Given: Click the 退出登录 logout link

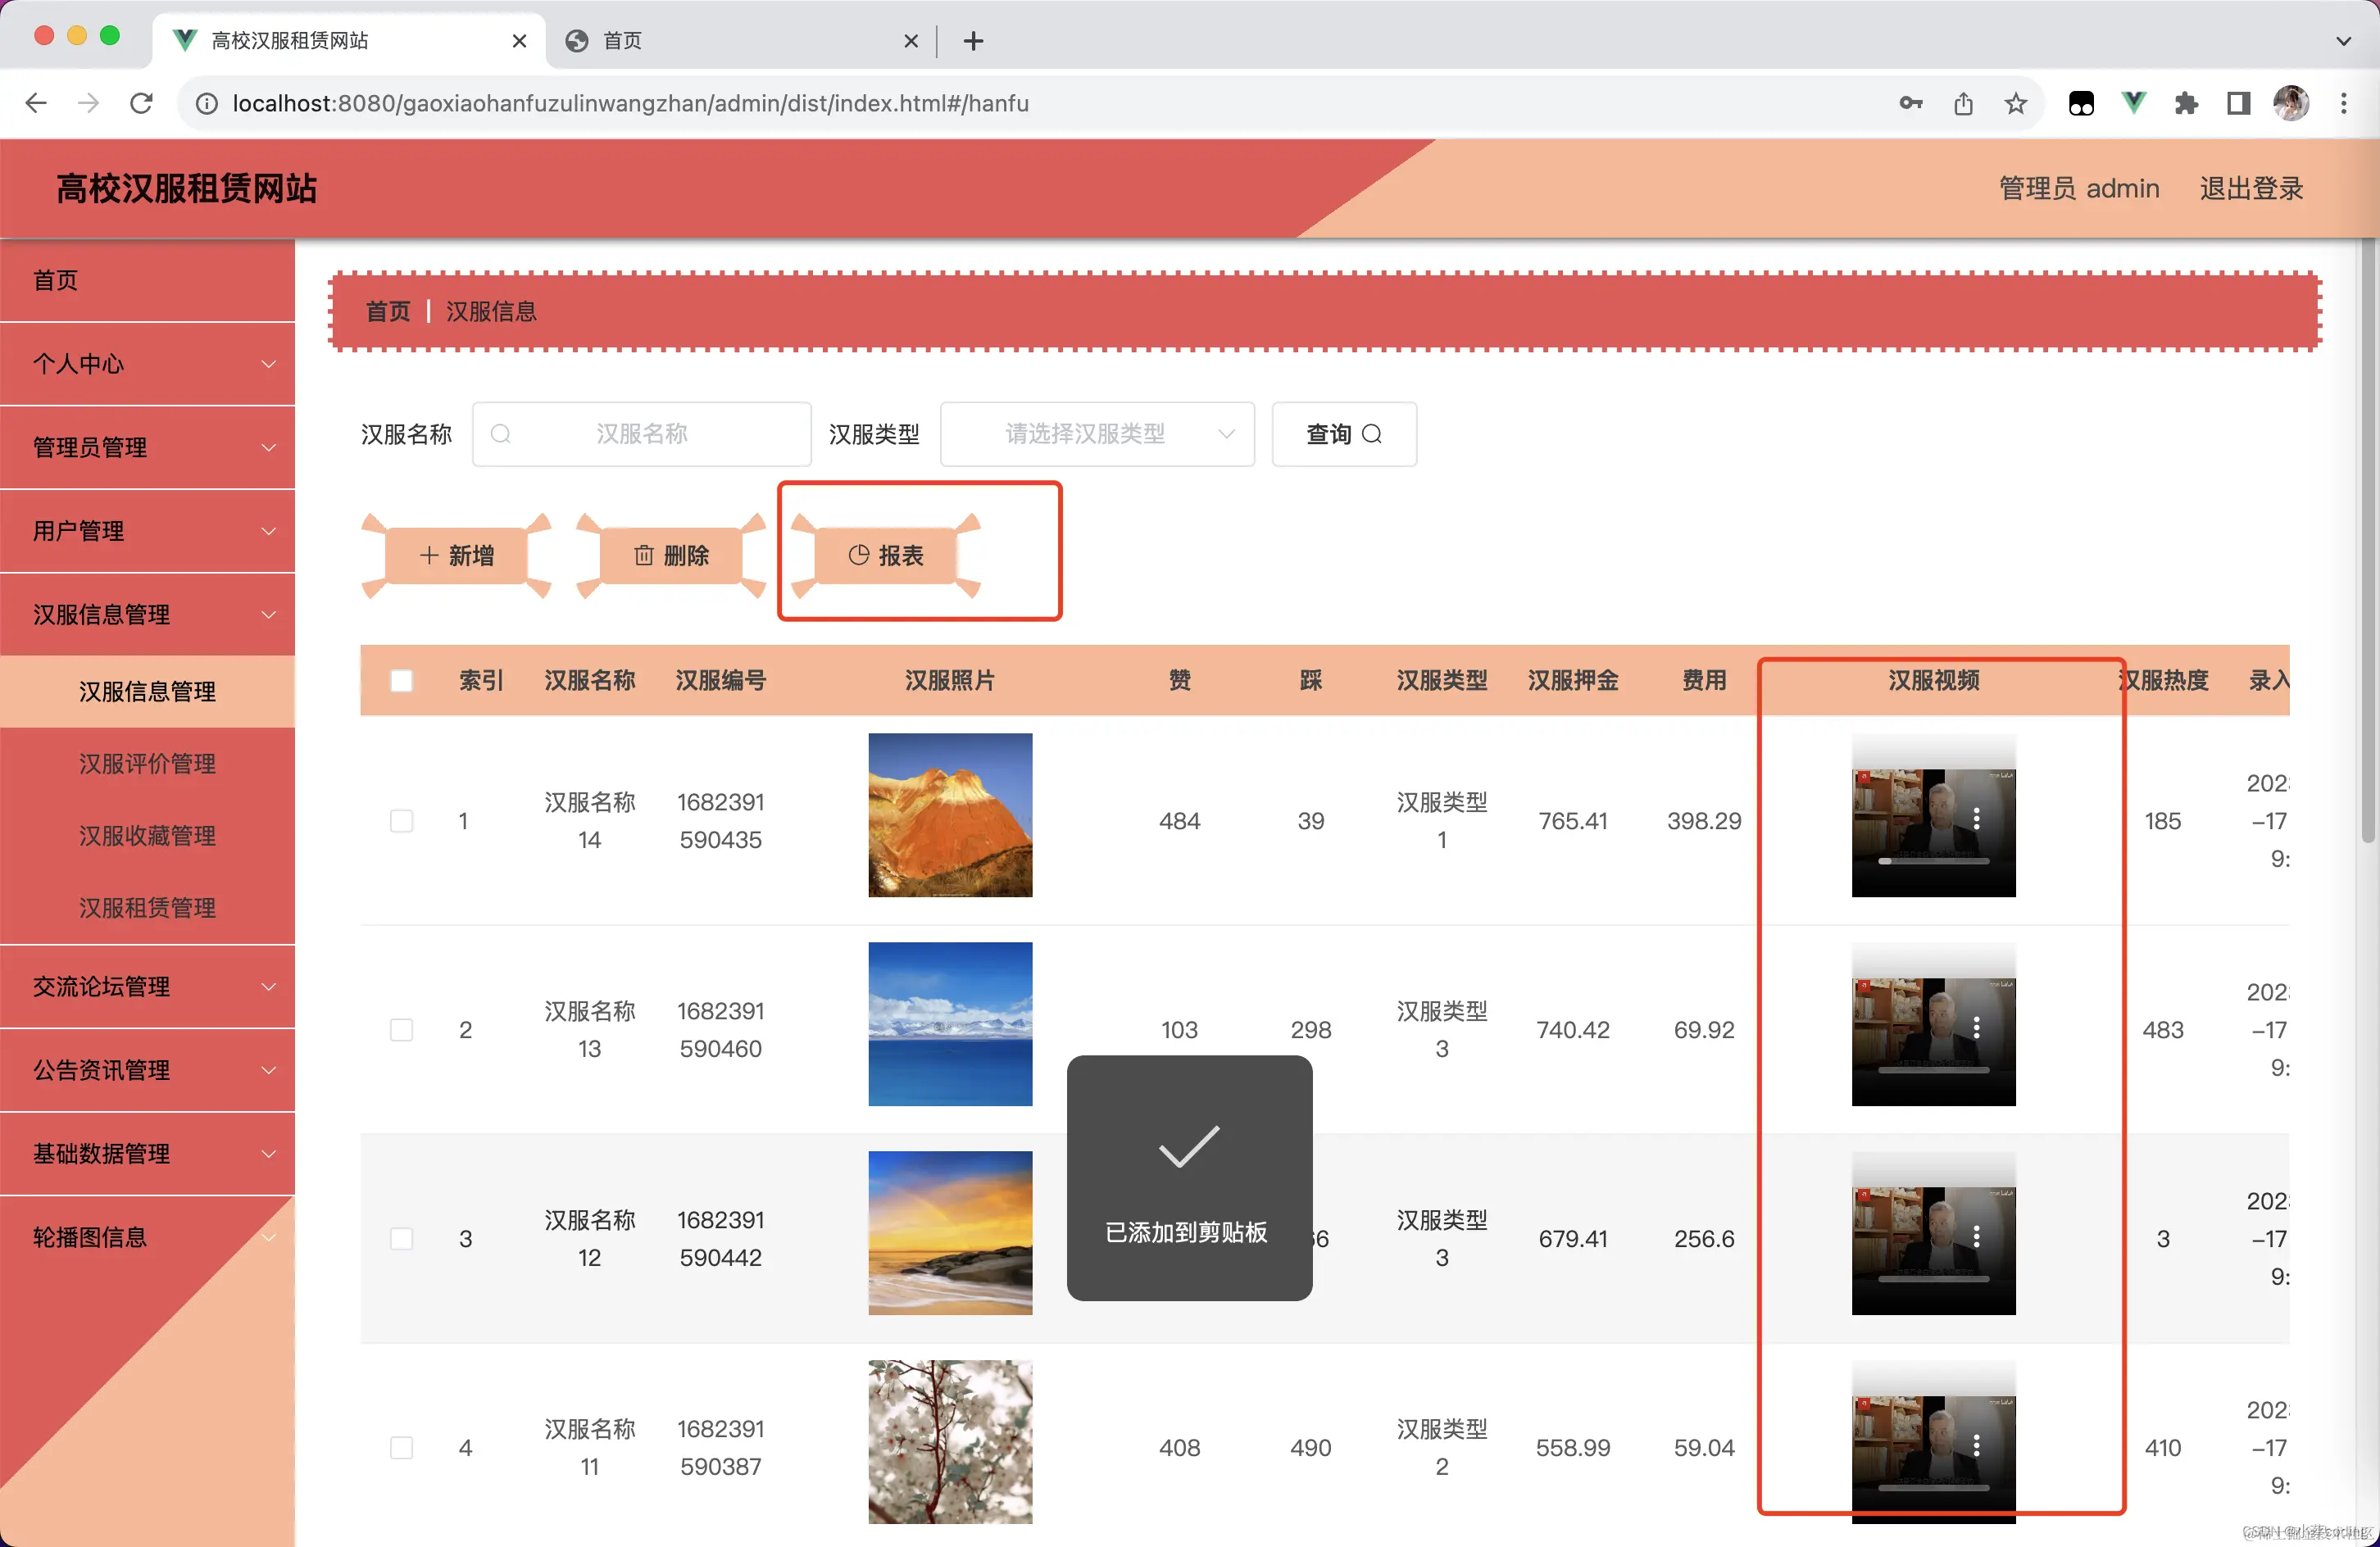Looking at the screenshot, I should click(x=2251, y=188).
